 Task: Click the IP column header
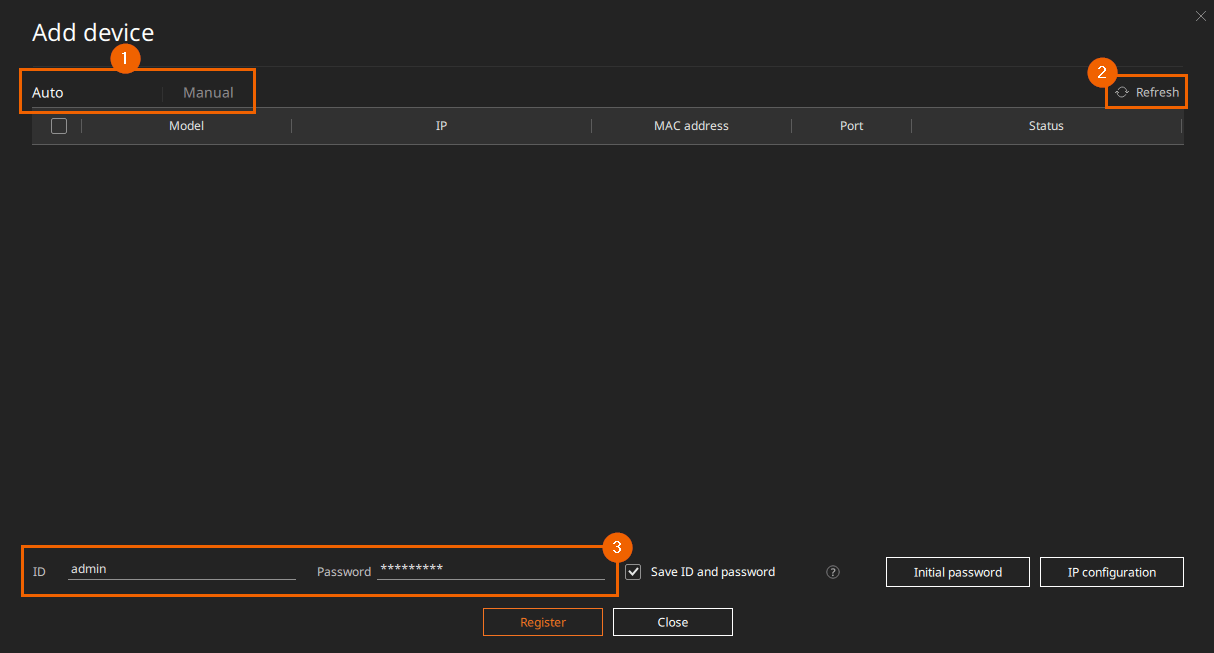click(x=441, y=125)
